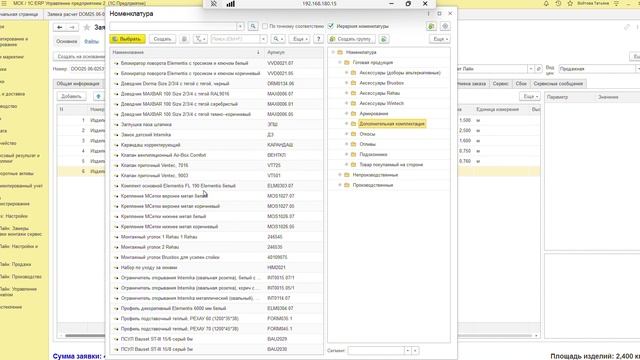Open the list view mode dropdown next to copy icon
640x360 pixels.
(200, 39)
